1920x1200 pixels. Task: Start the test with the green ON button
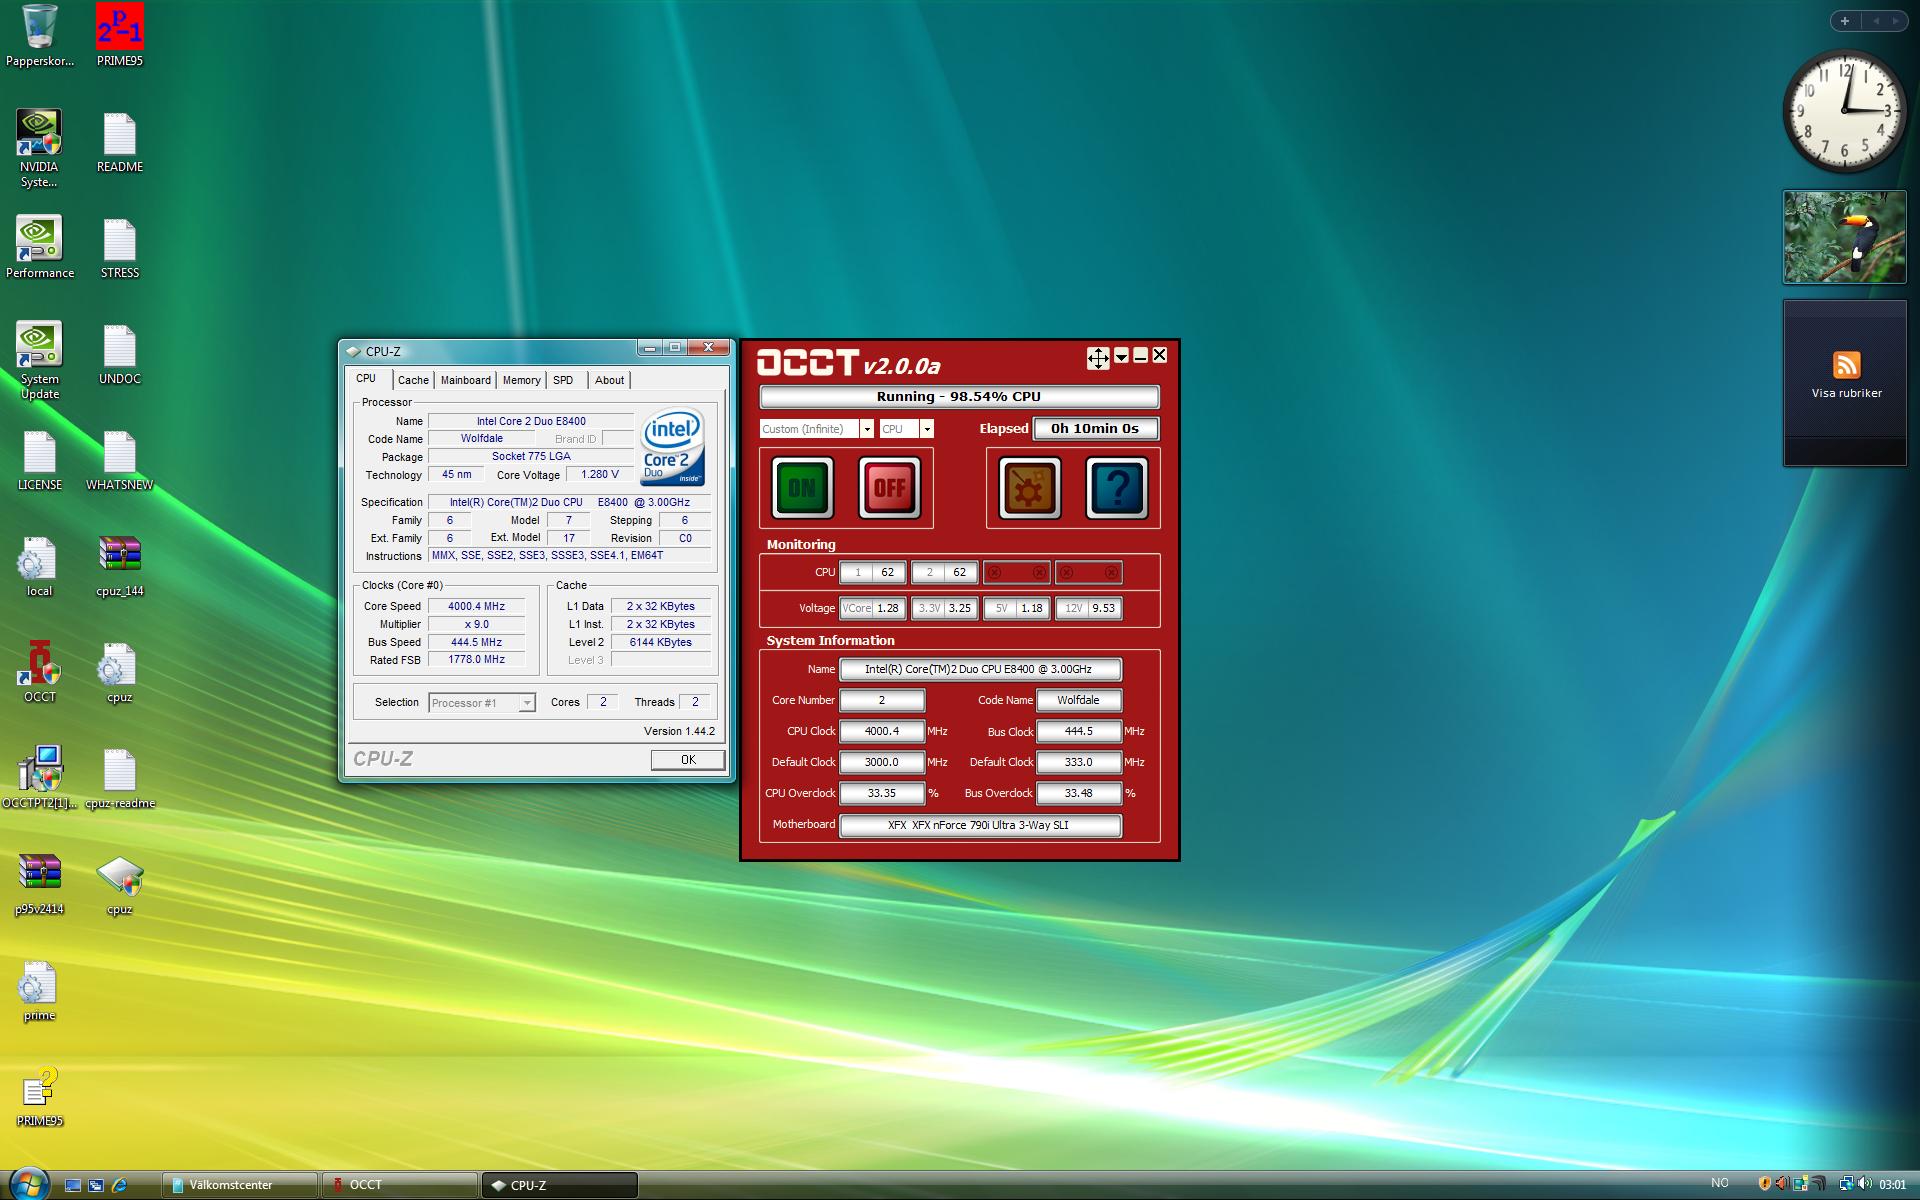[x=802, y=488]
